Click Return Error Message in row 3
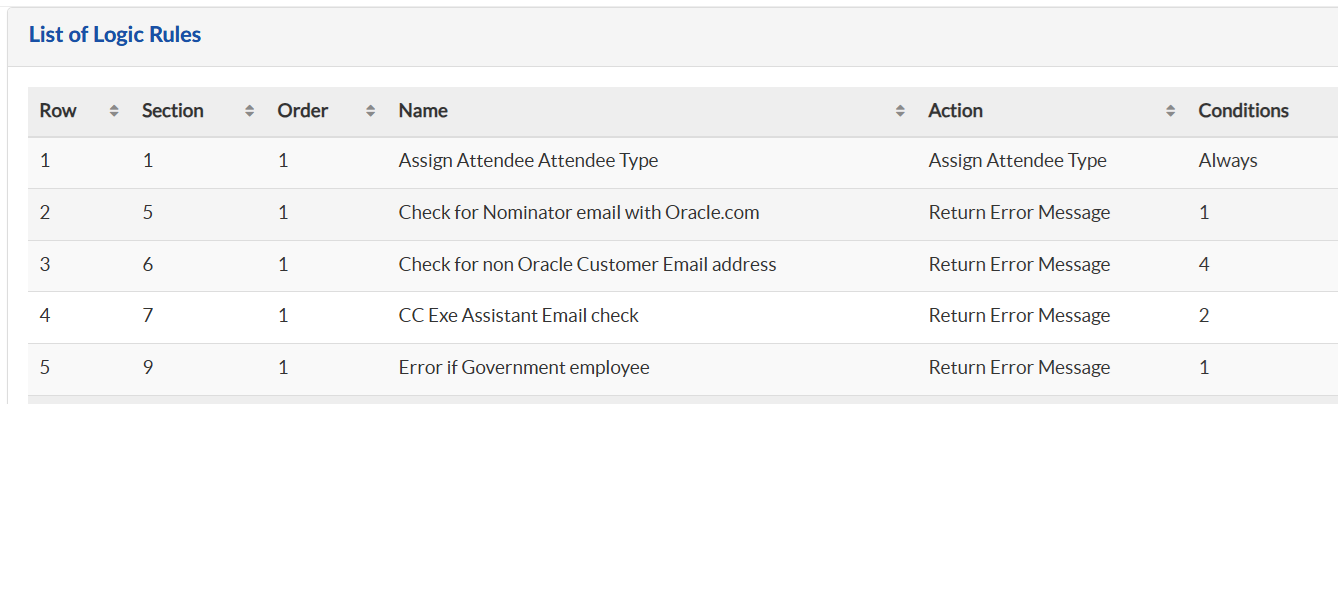 tap(1019, 264)
